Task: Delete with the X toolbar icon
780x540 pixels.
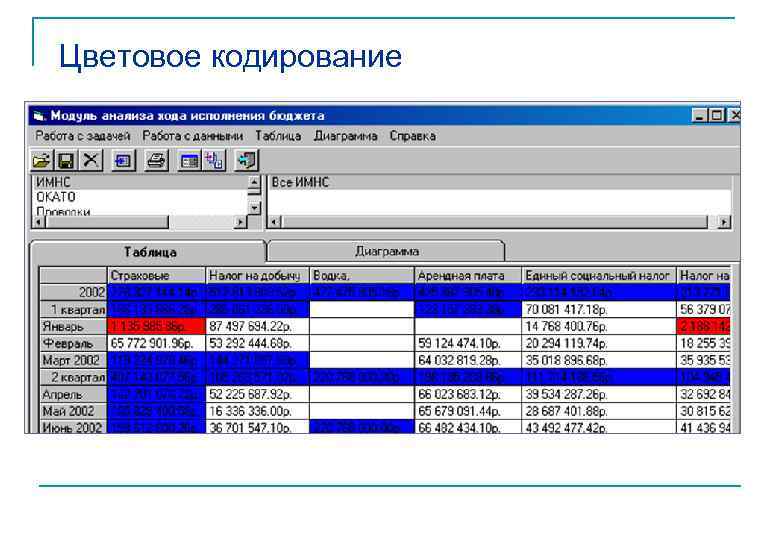Action: pos(91,161)
